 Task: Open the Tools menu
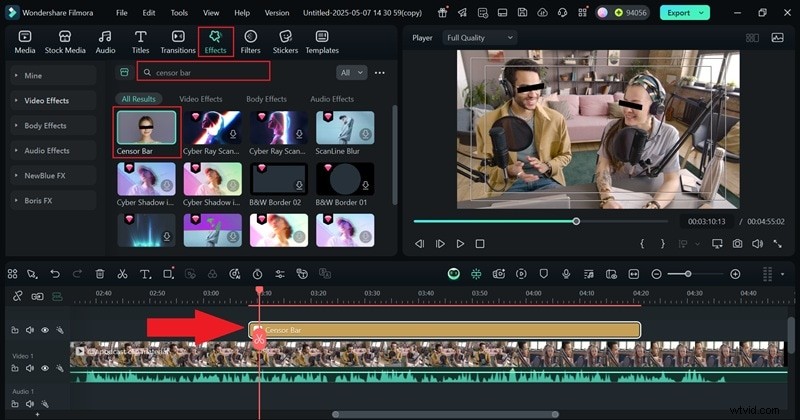coord(179,13)
